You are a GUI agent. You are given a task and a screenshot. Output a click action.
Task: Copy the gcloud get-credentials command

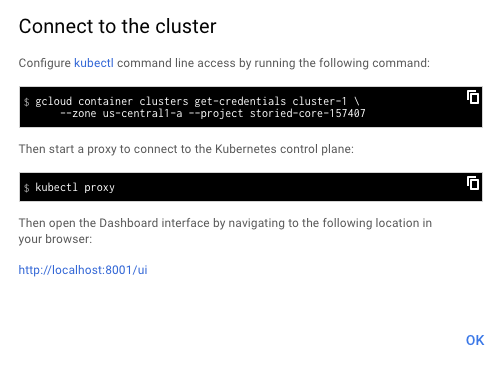click(x=473, y=97)
